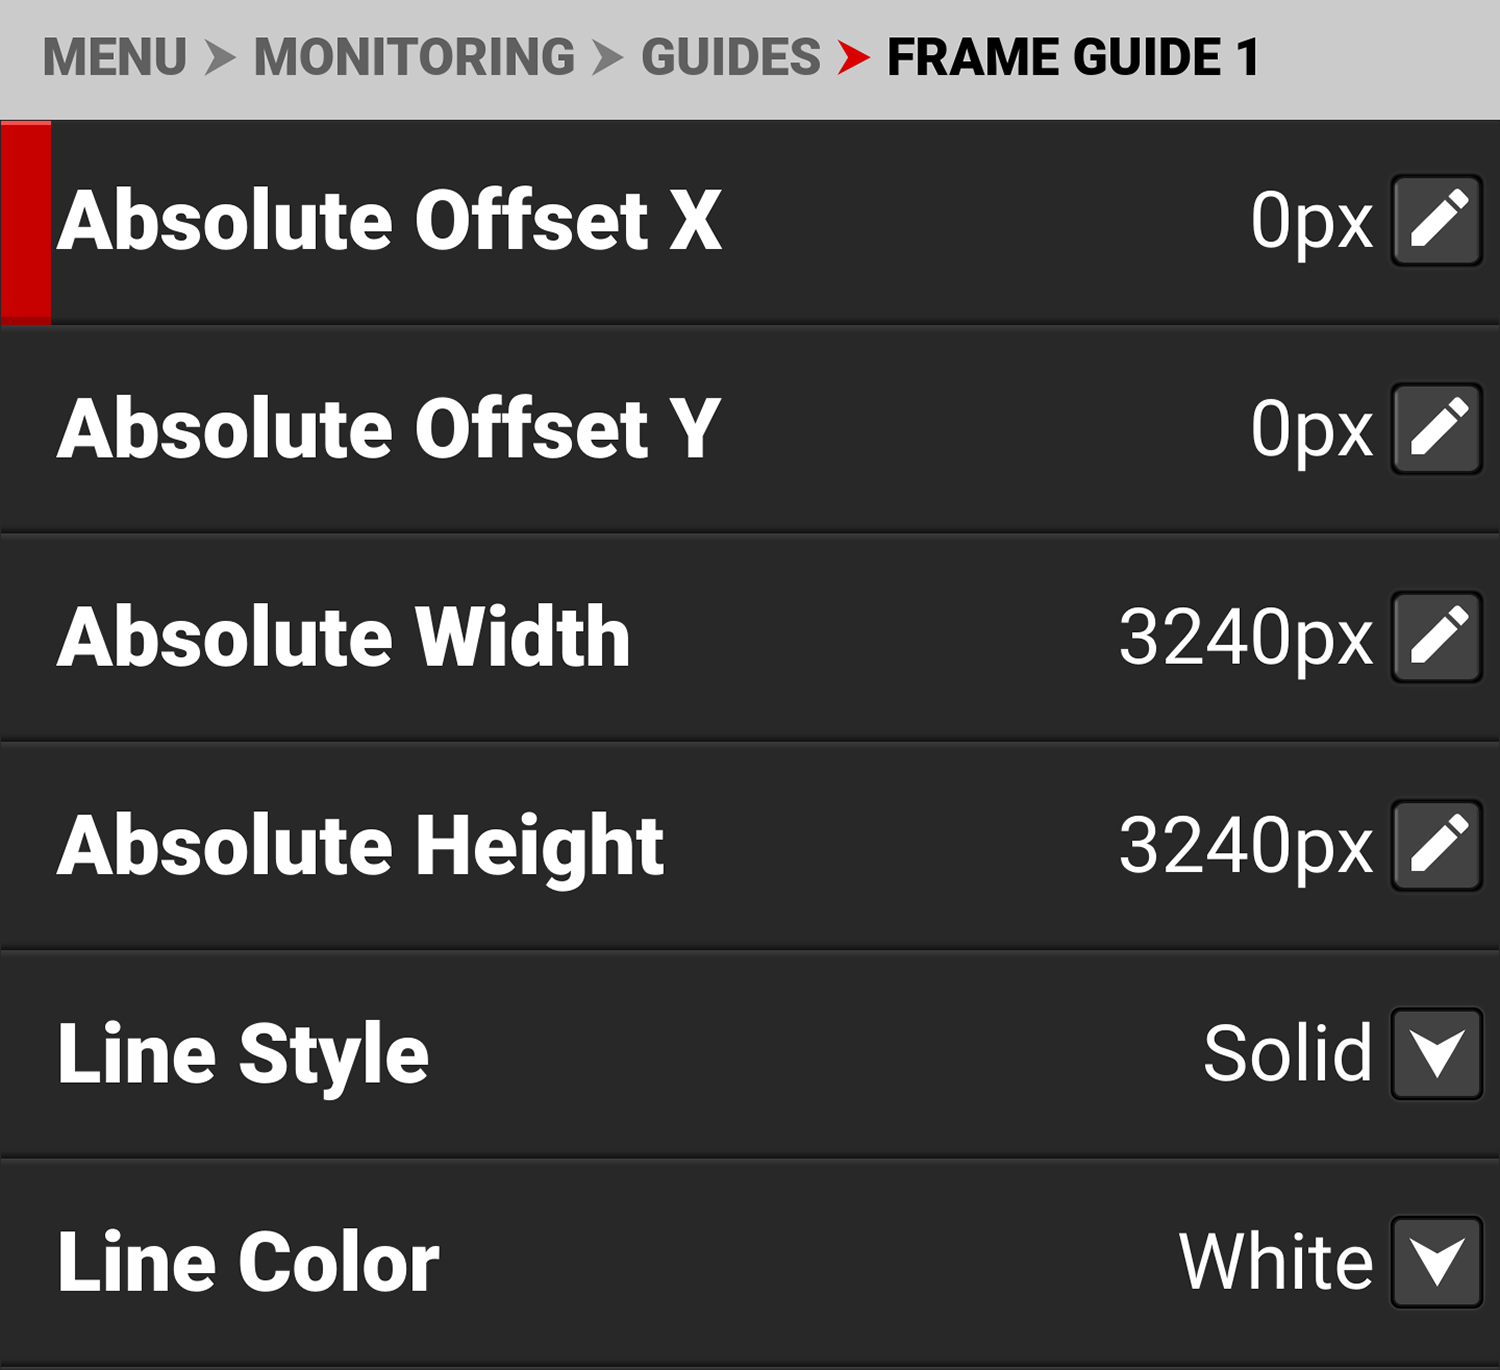Tap the edit pencil beside Absolute Width
Image resolution: width=1500 pixels, height=1370 pixels.
pos(1437,637)
